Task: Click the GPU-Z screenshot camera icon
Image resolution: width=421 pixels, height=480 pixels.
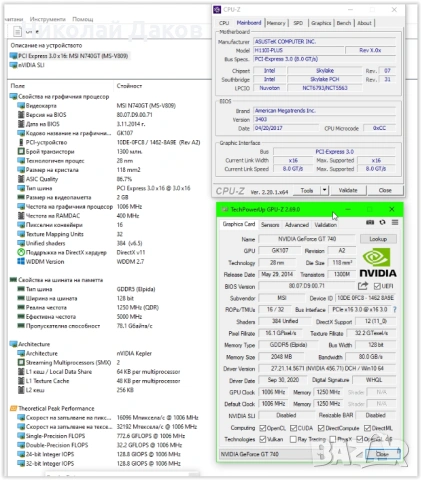Action: tap(370, 222)
